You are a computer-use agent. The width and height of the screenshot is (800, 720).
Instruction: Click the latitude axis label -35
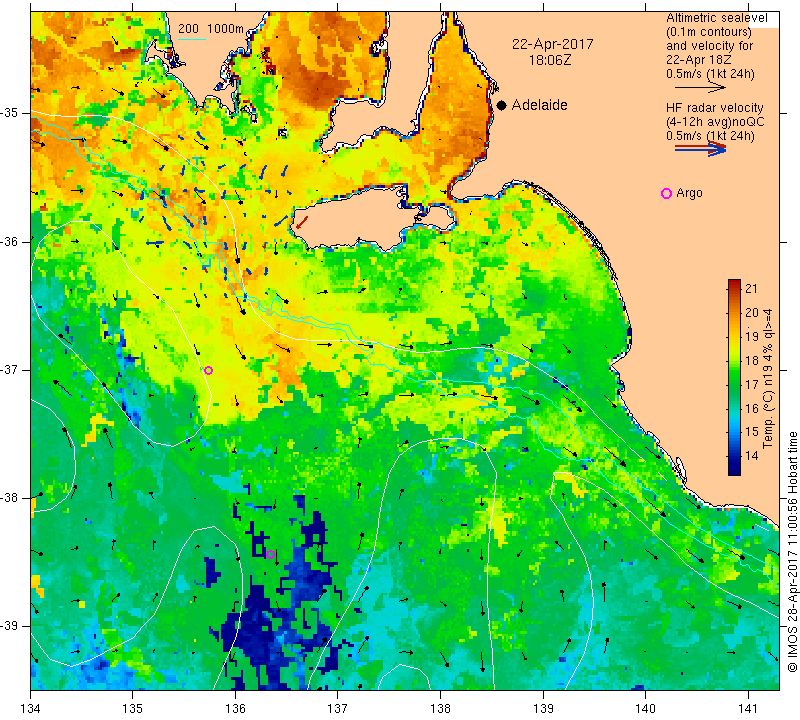[9, 113]
